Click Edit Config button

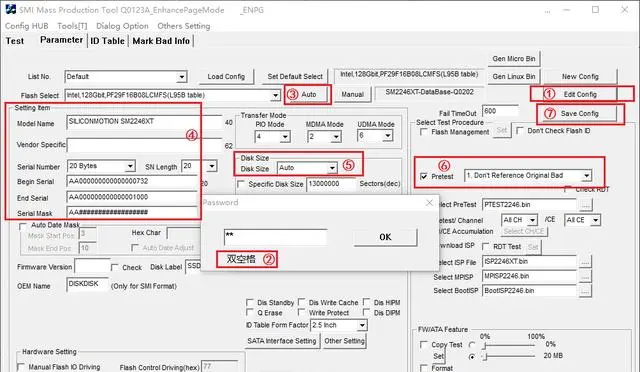(580, 94)
